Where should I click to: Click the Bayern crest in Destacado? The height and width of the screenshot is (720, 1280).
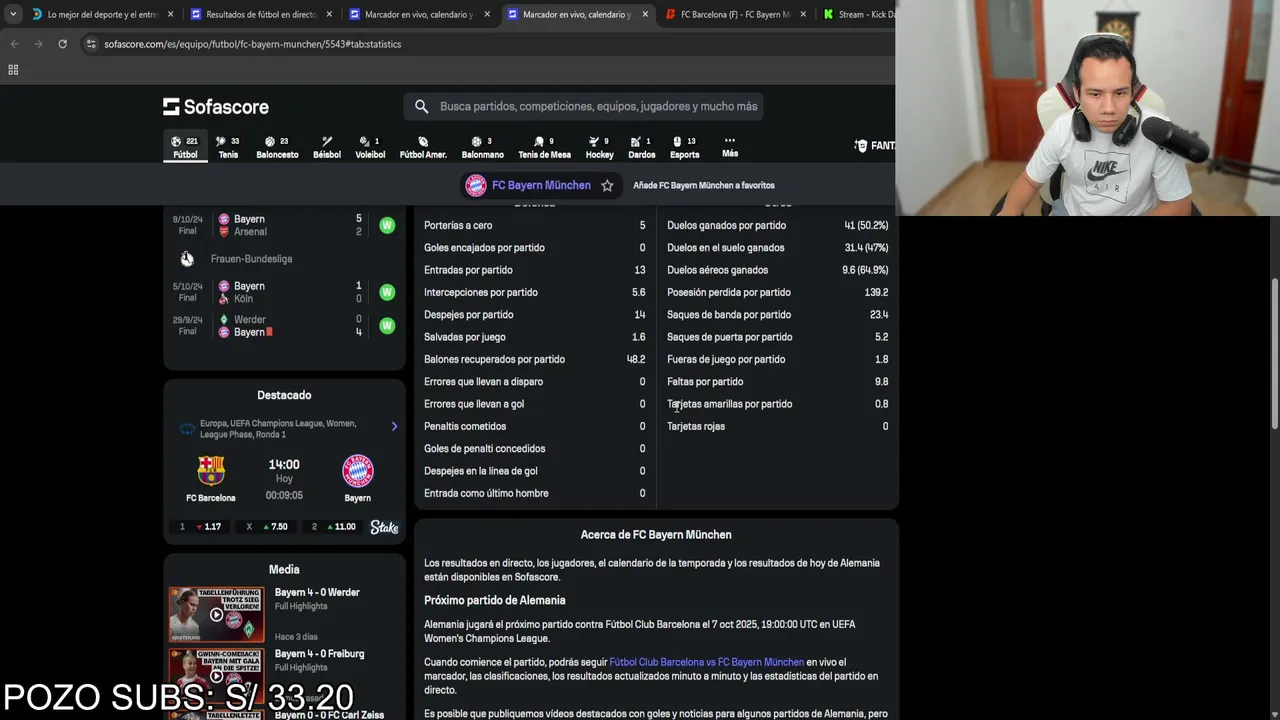tap(358, 470)
